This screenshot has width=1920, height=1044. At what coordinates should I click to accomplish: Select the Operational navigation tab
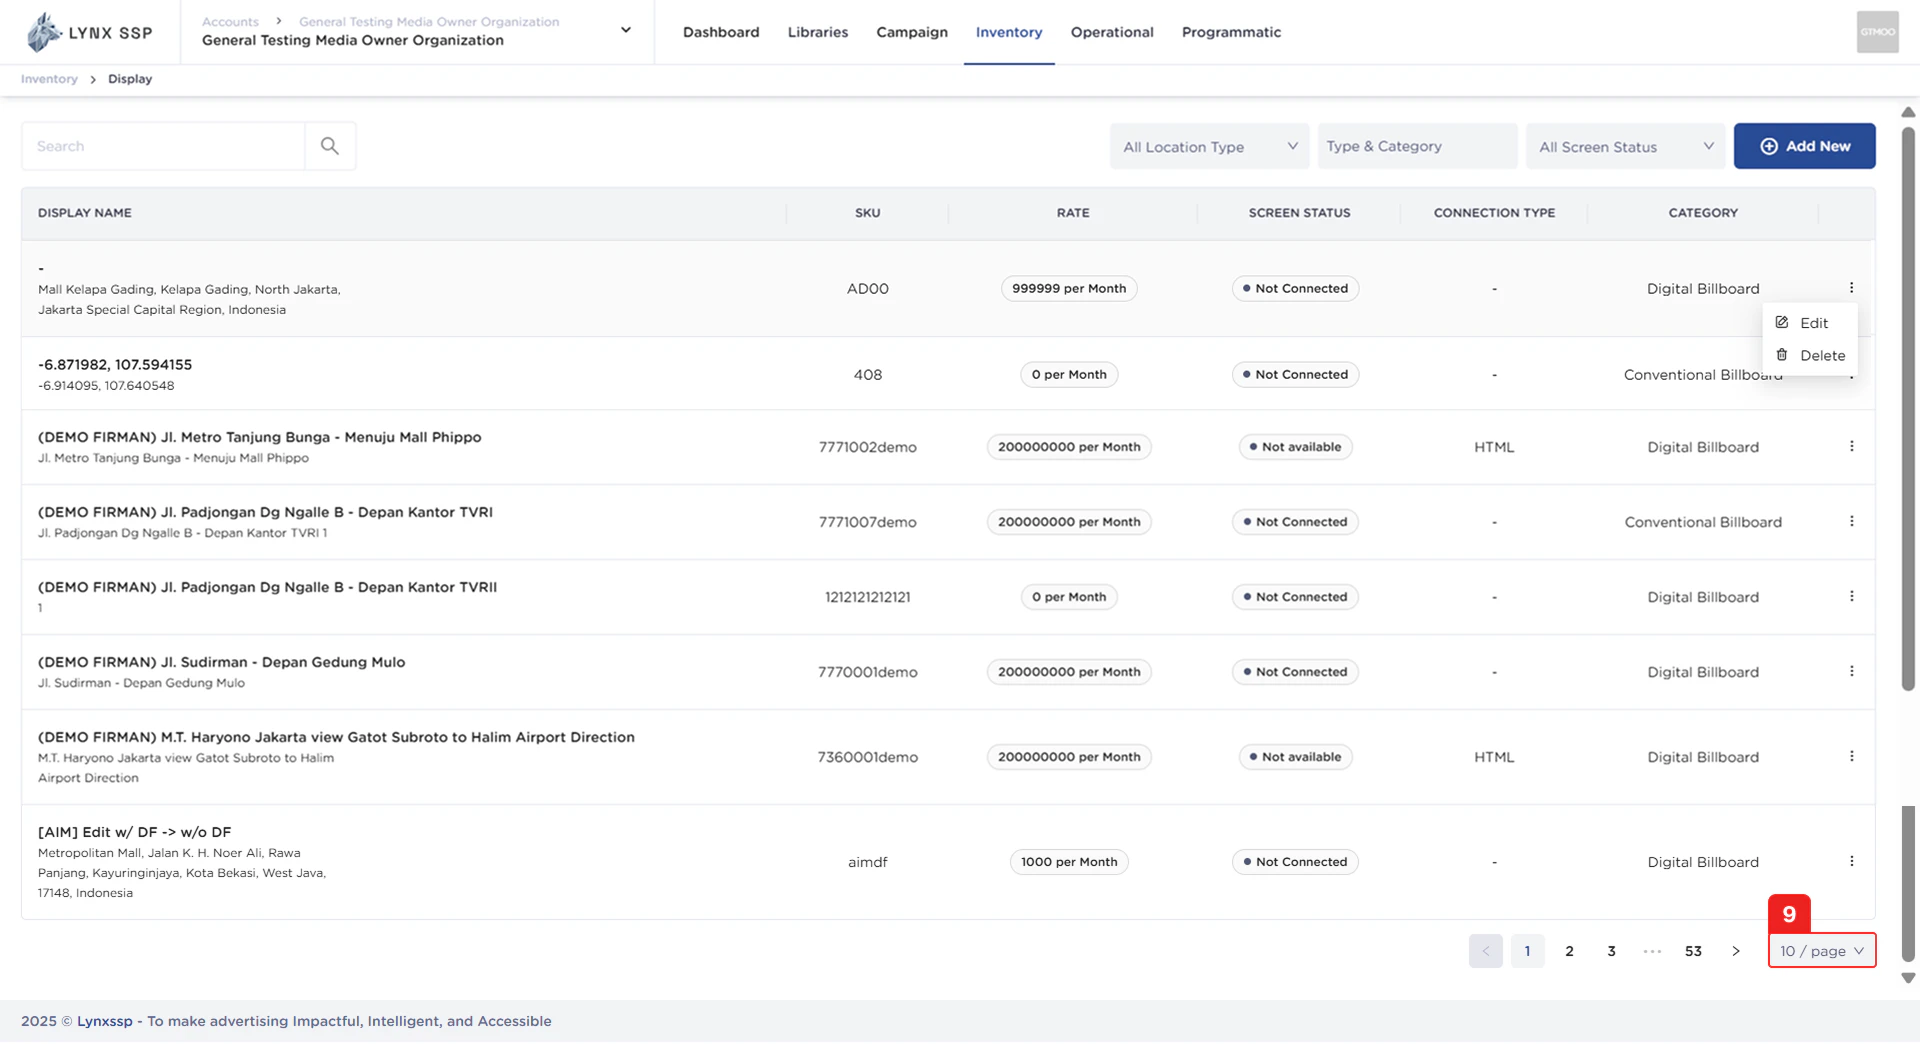coord(1111,31)
